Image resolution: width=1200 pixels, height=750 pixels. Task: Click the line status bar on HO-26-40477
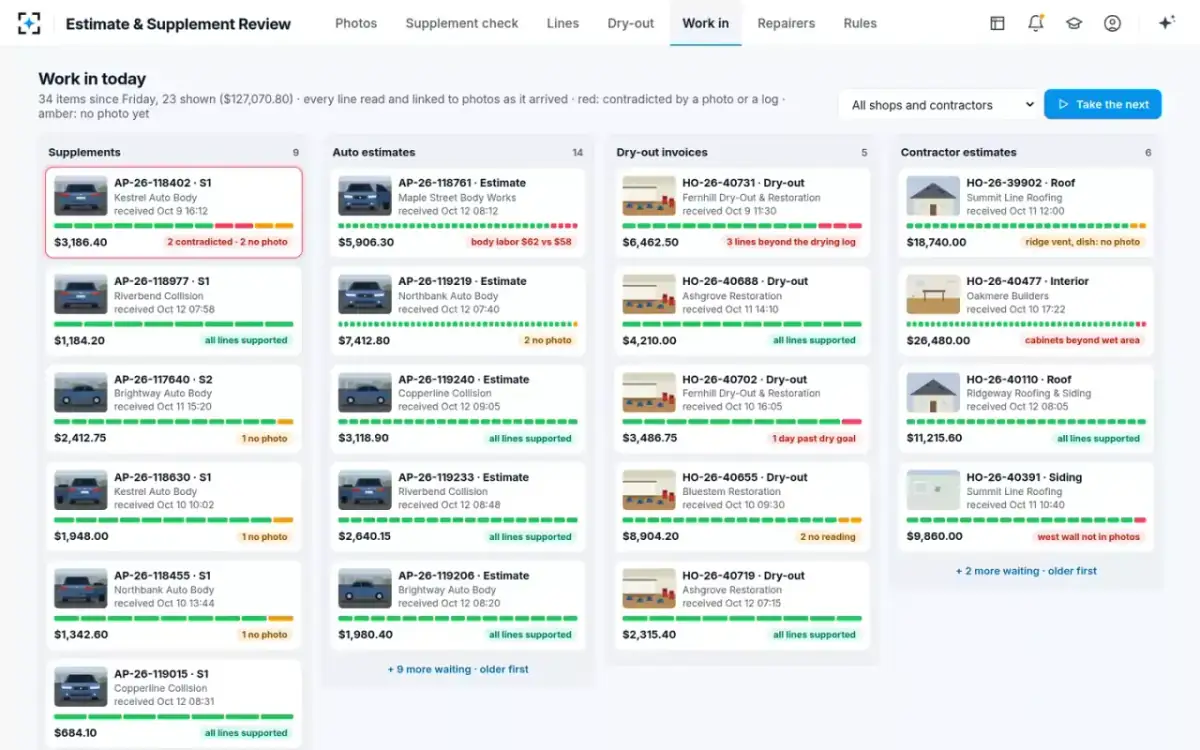[1026, 324]
